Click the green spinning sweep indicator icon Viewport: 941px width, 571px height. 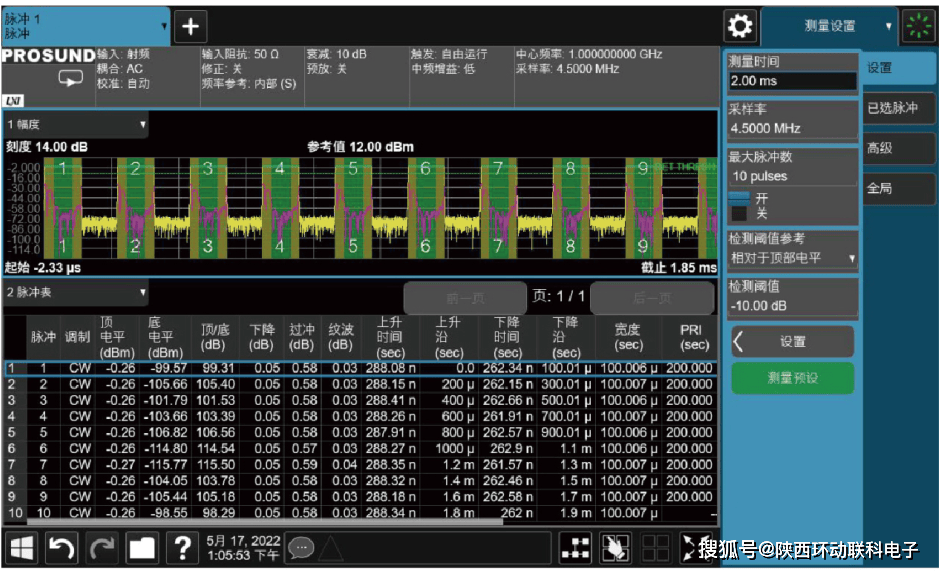coord(918,26)
